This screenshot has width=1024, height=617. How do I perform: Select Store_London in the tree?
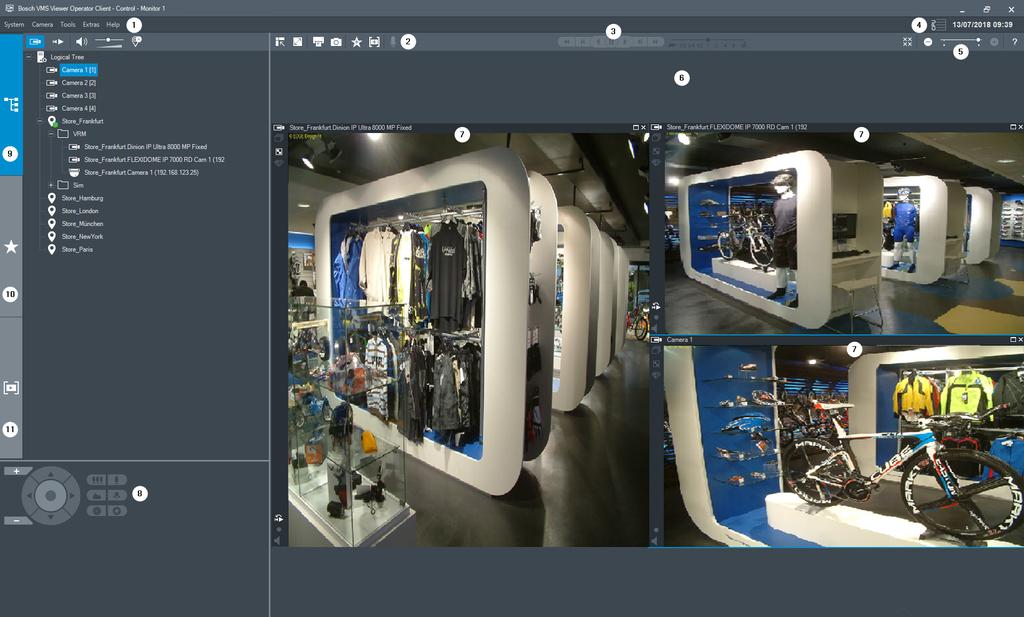80,212
